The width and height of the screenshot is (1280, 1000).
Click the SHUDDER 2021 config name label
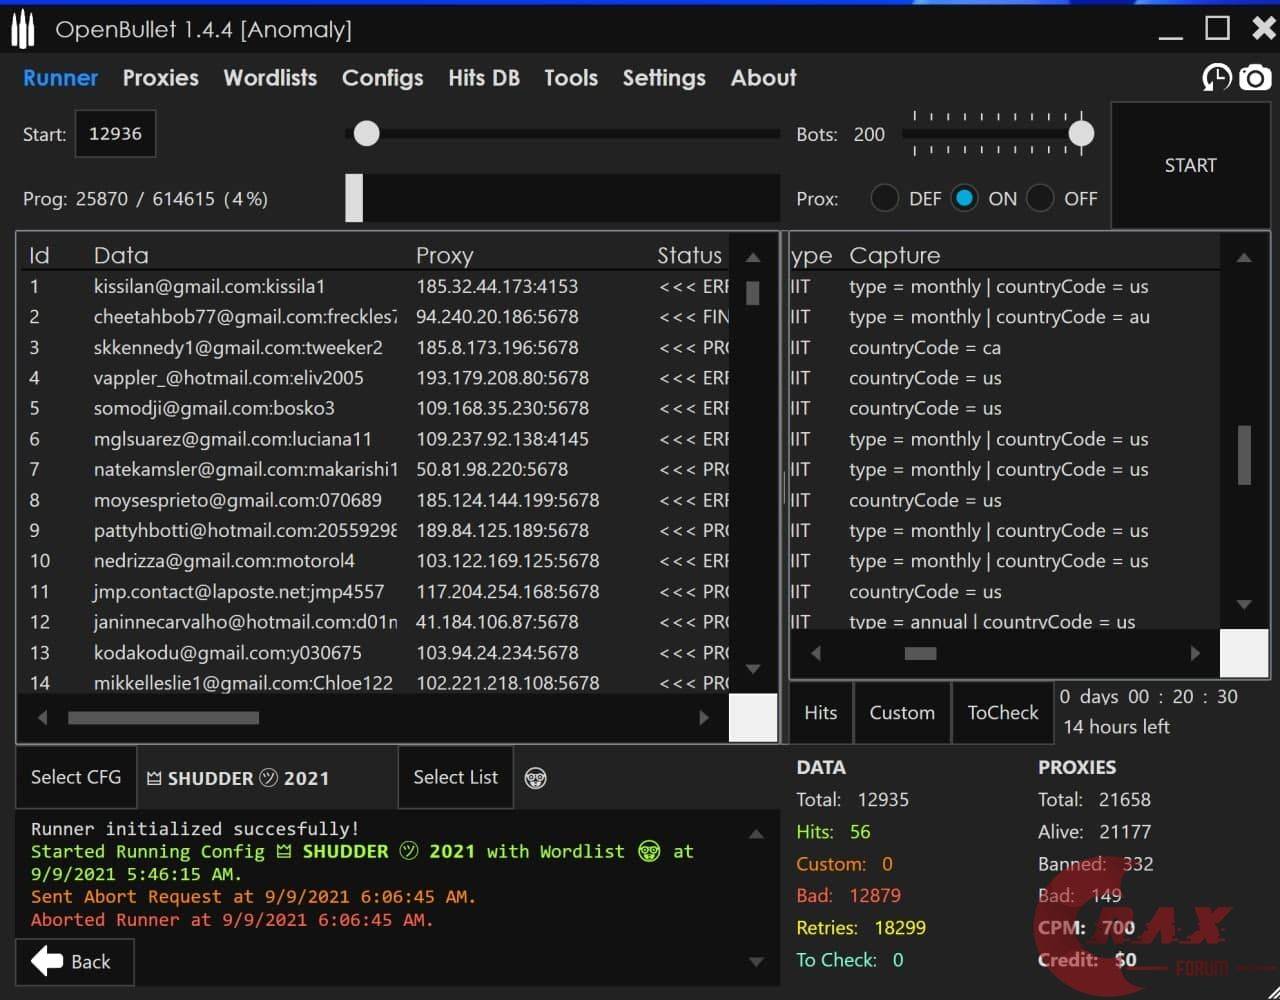pos(238,778)
